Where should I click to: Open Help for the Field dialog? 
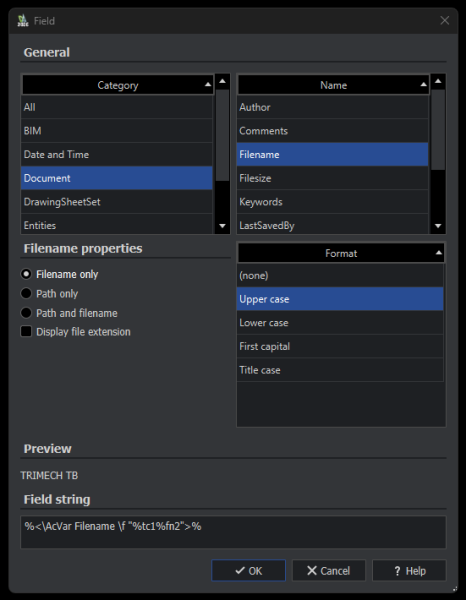pyautogui.click(x=409, y=571)
